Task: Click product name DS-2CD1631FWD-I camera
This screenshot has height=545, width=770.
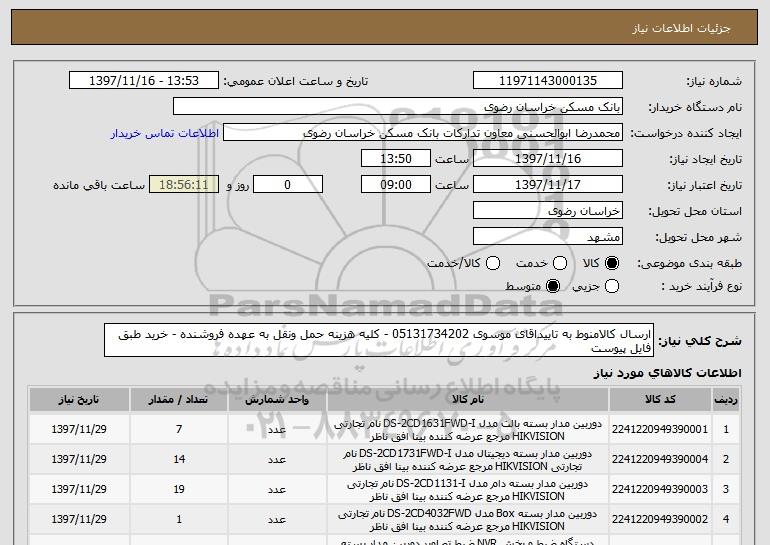Action: pyautogui.click(x=468, y=430)
